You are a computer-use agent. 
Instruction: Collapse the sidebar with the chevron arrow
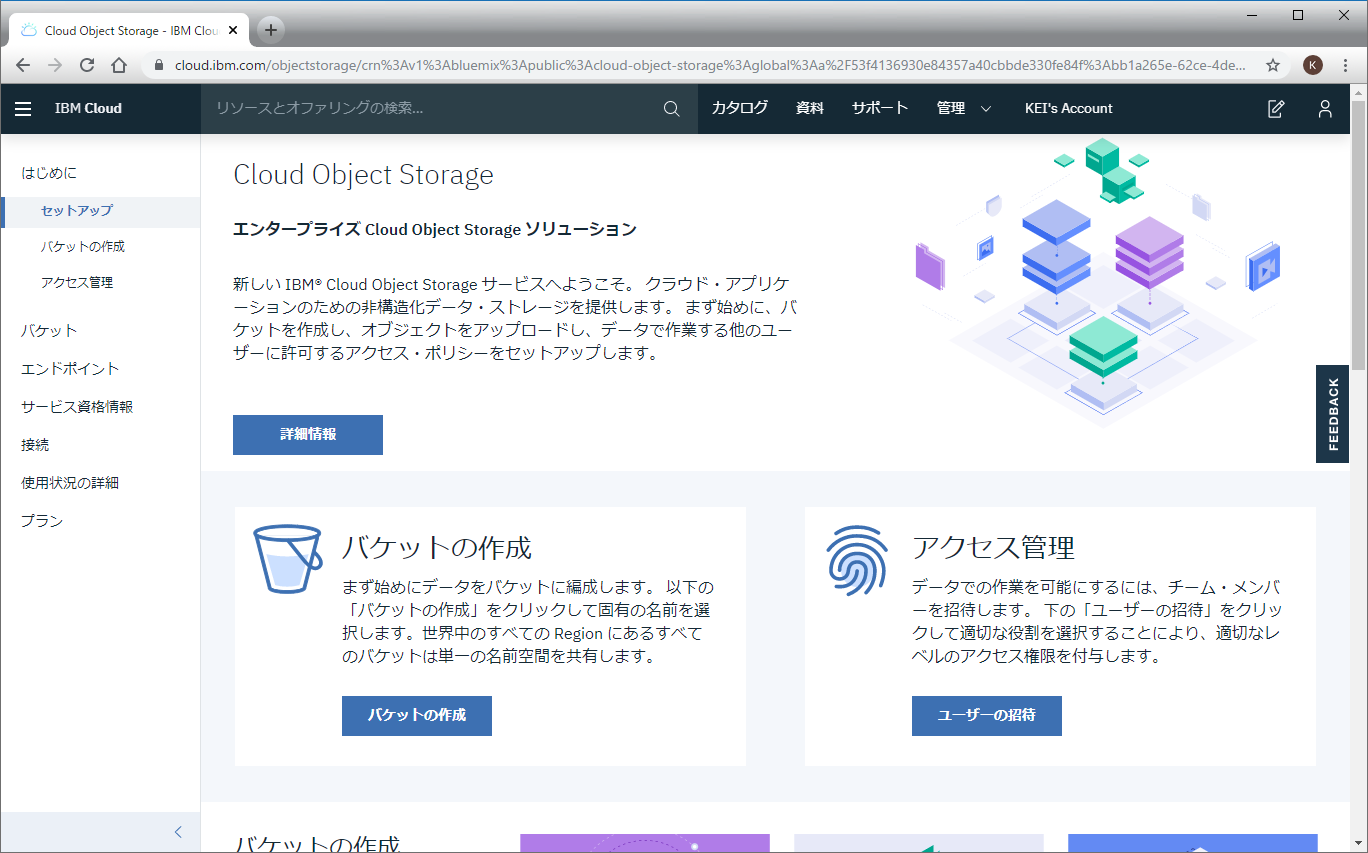178,832
